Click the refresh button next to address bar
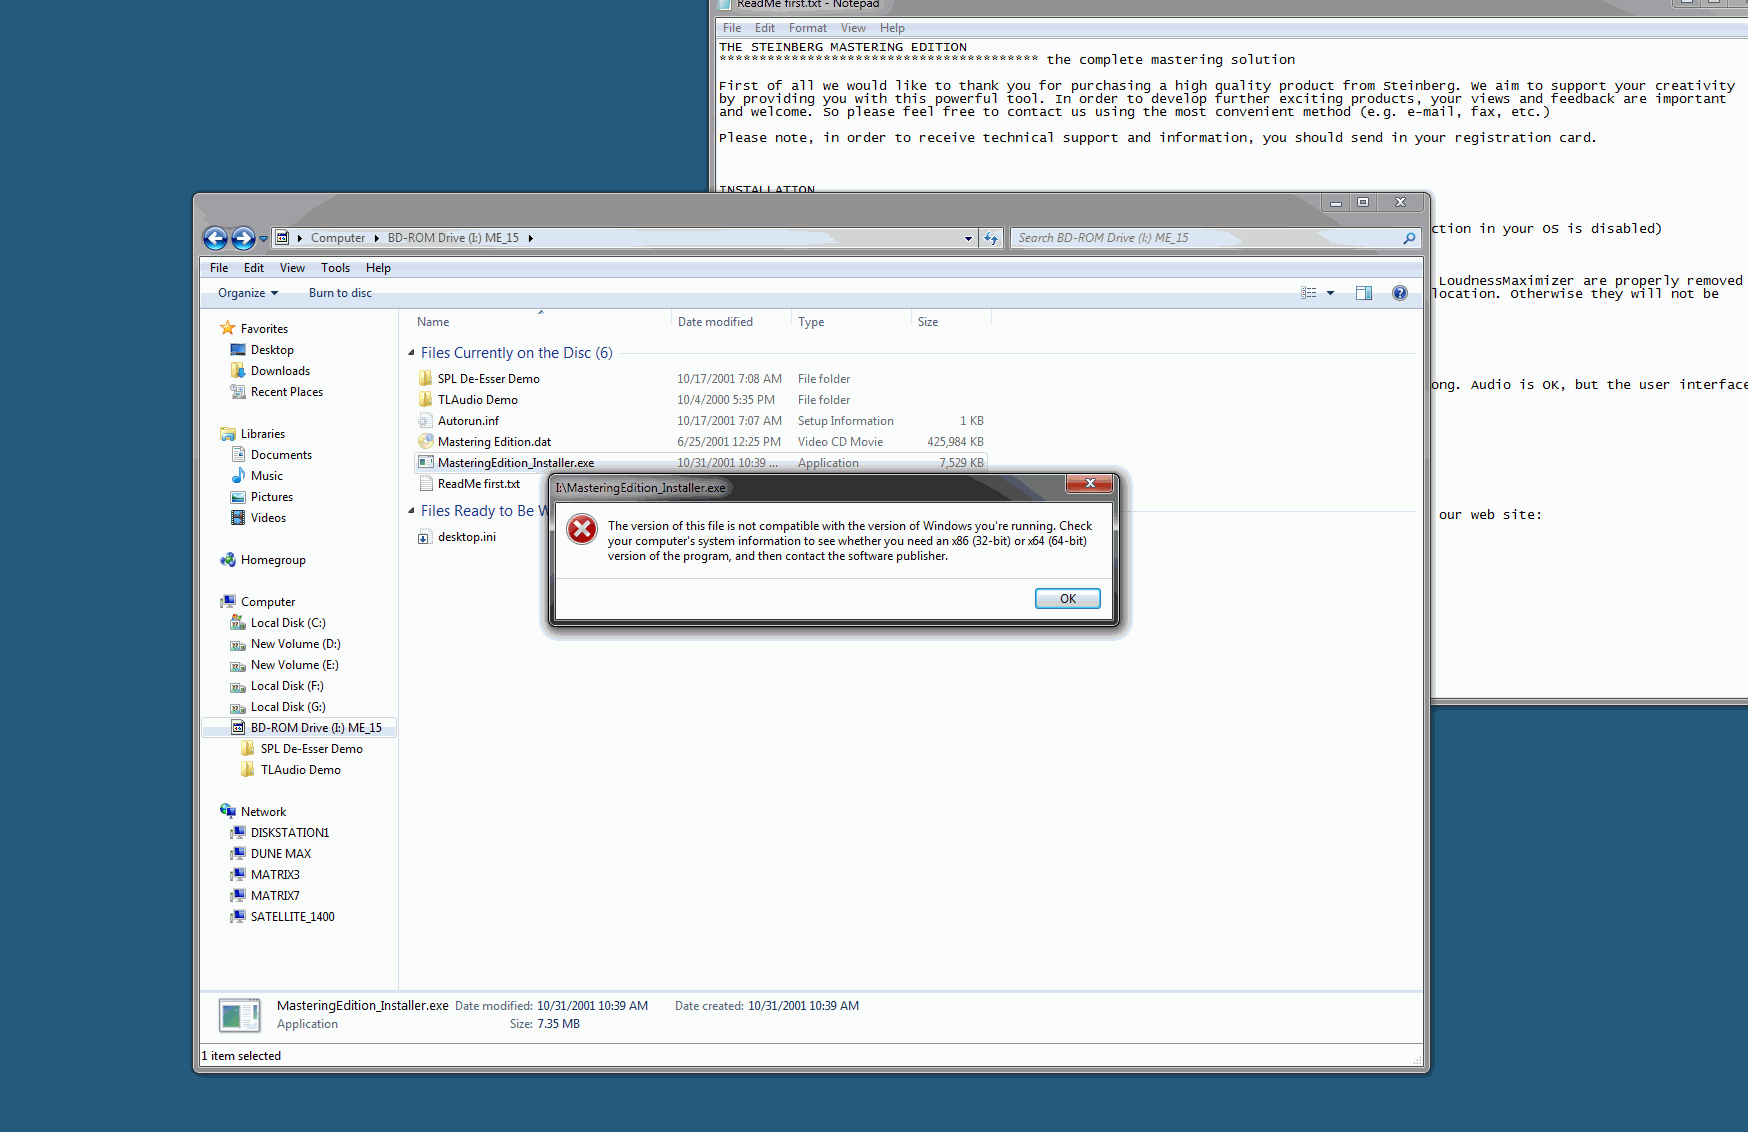The height and width of the screenshot is (1132, 1748). (991, 238)
